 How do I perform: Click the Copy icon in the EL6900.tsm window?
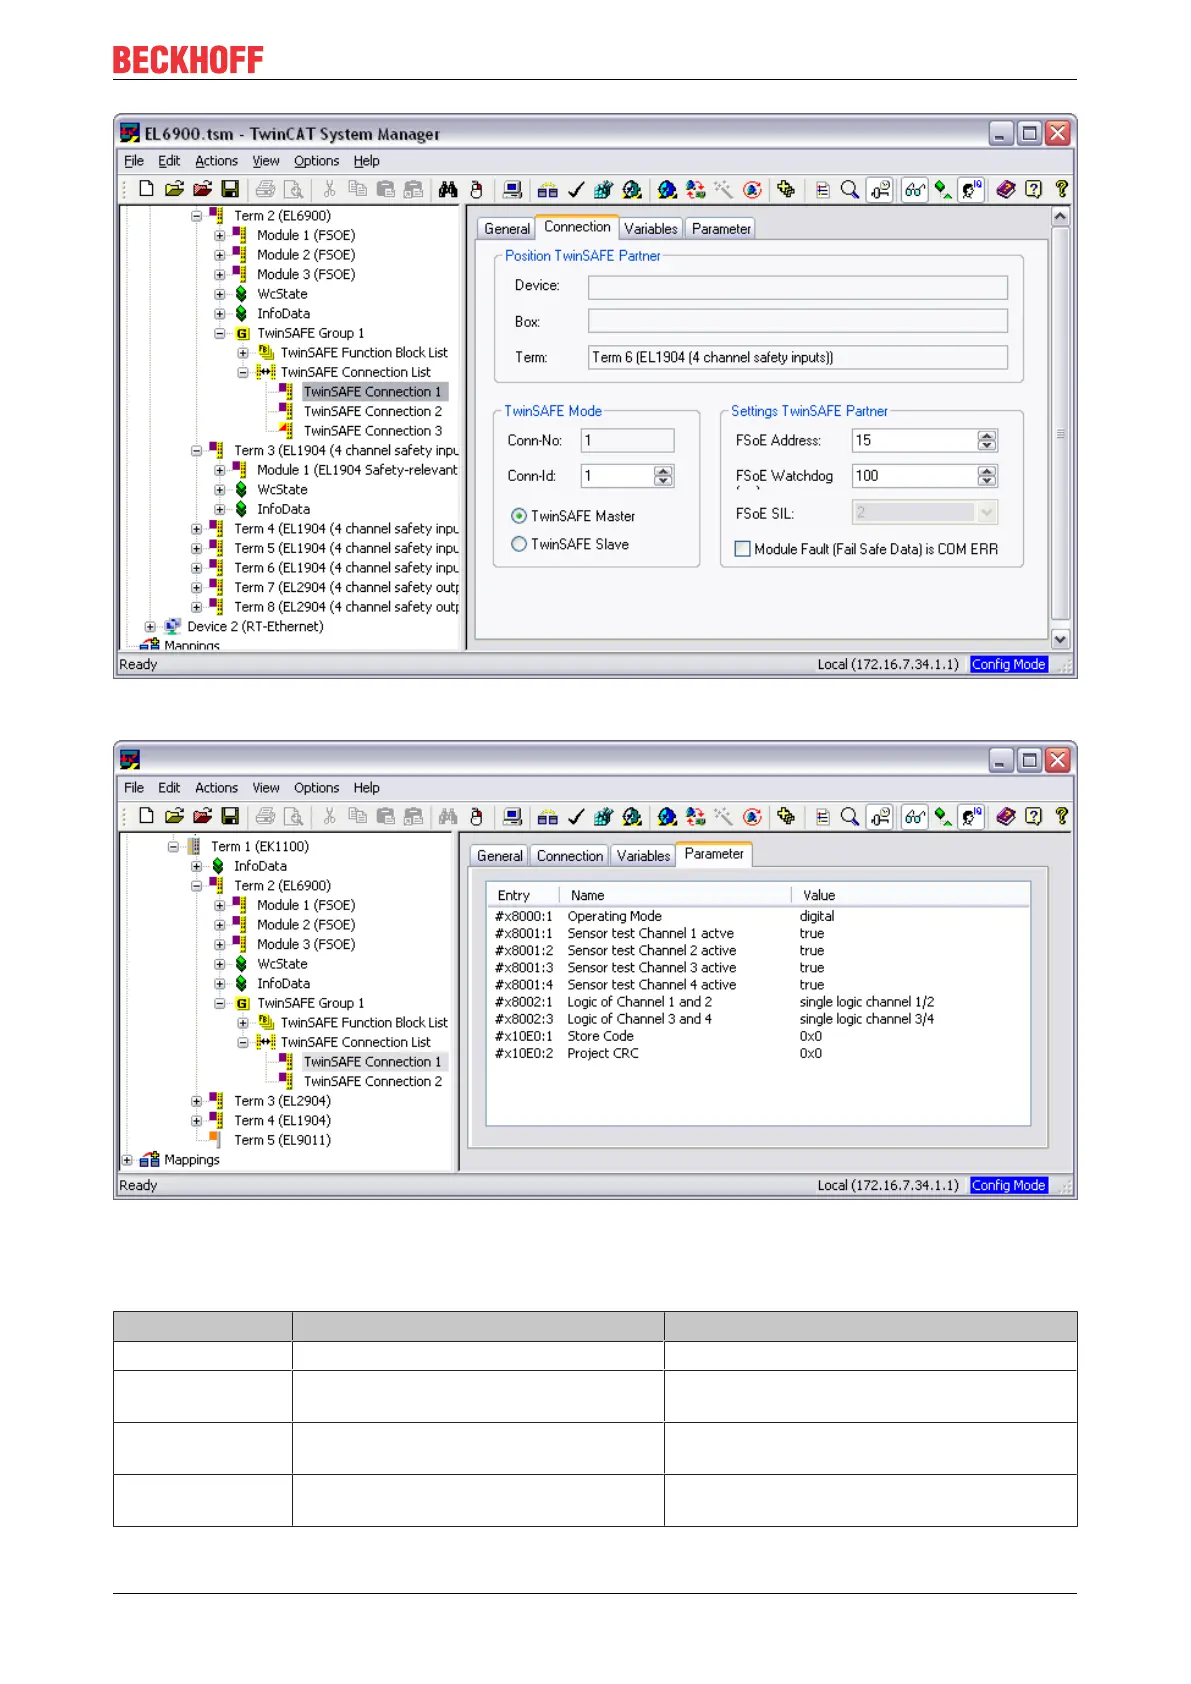[x=357, y=189]
